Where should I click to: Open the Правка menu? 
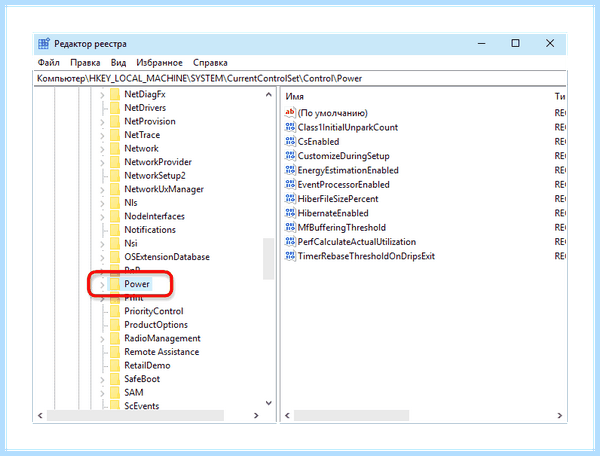pyautogui.click(x=85, y=63)
